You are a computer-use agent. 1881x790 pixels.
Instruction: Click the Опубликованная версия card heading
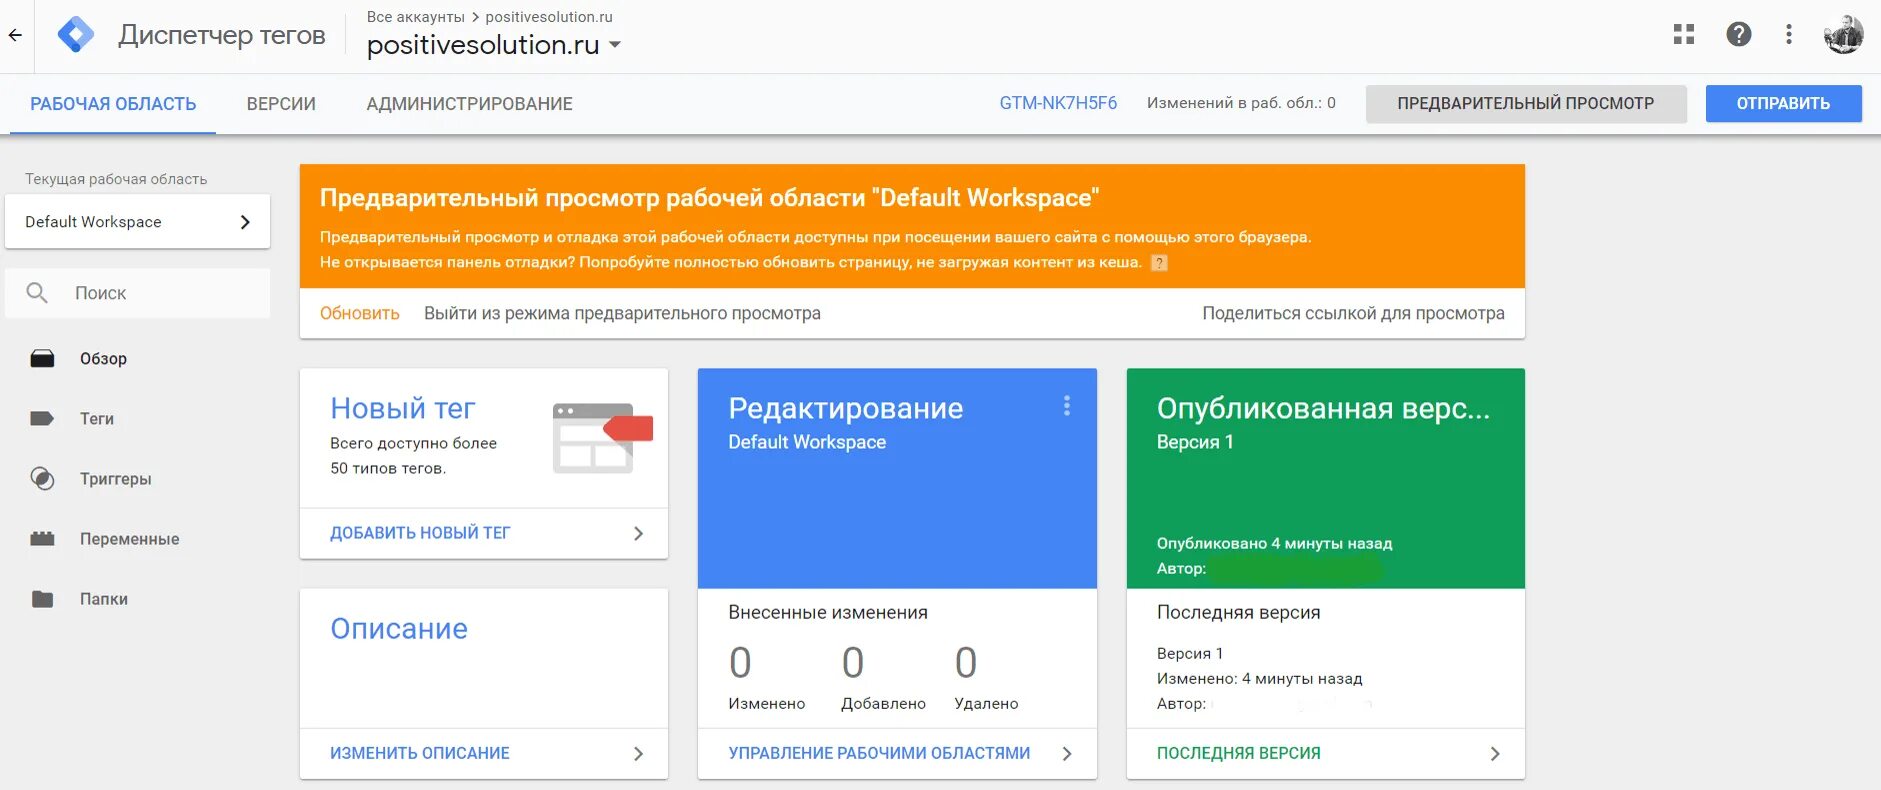[1323, 408]
